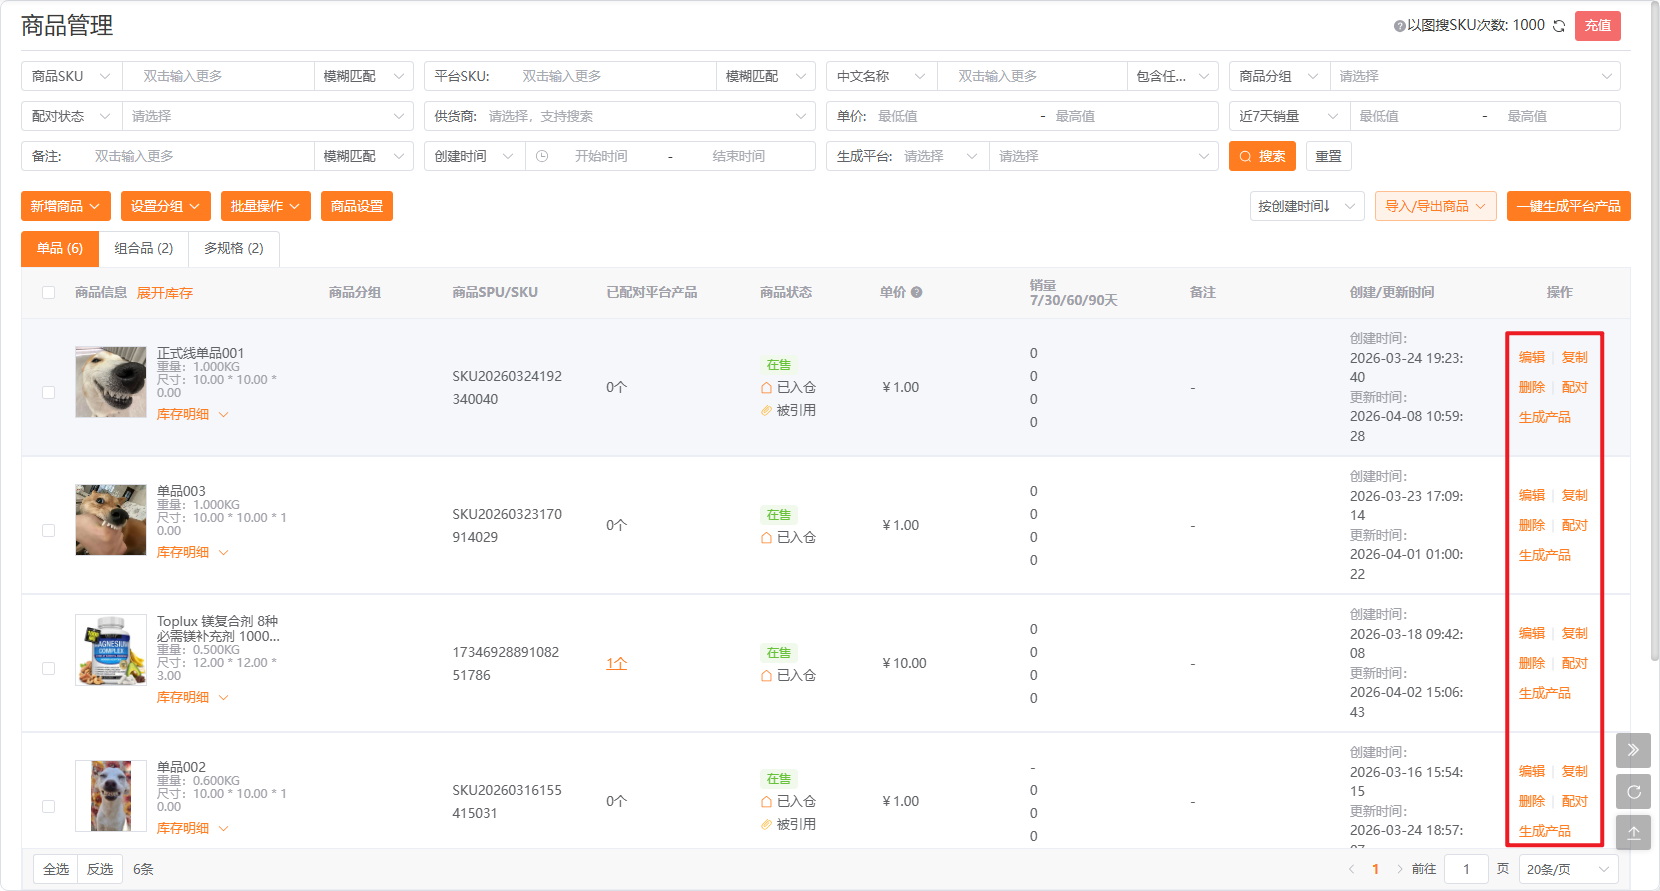This screenshot has width=1660, height=891.
Task: Click 复制 link for 单品003
Action: click(1575, 495)
